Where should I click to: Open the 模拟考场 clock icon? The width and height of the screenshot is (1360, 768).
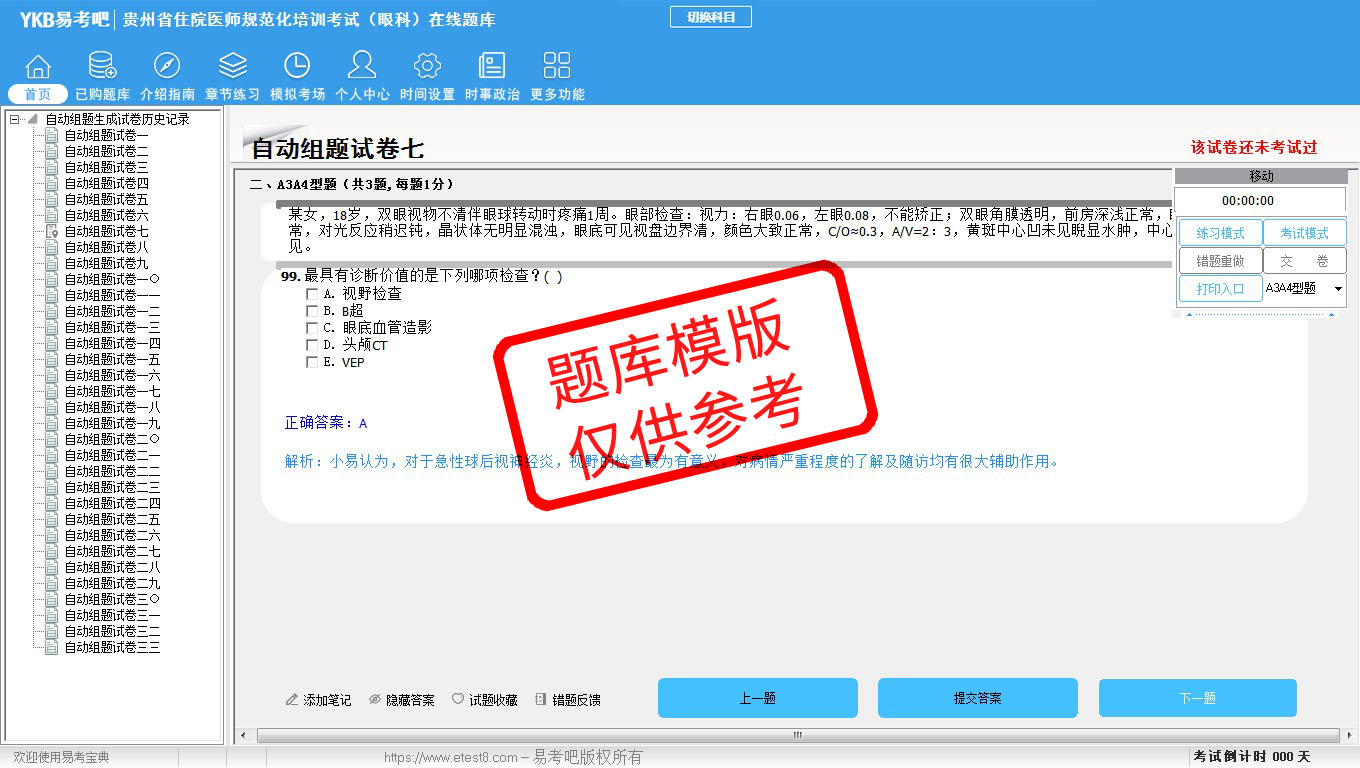pyautogui.click(x=297, y=66)
